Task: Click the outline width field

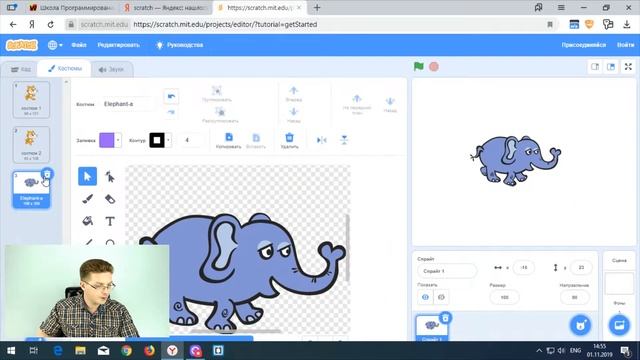Action: pos(191,140)
